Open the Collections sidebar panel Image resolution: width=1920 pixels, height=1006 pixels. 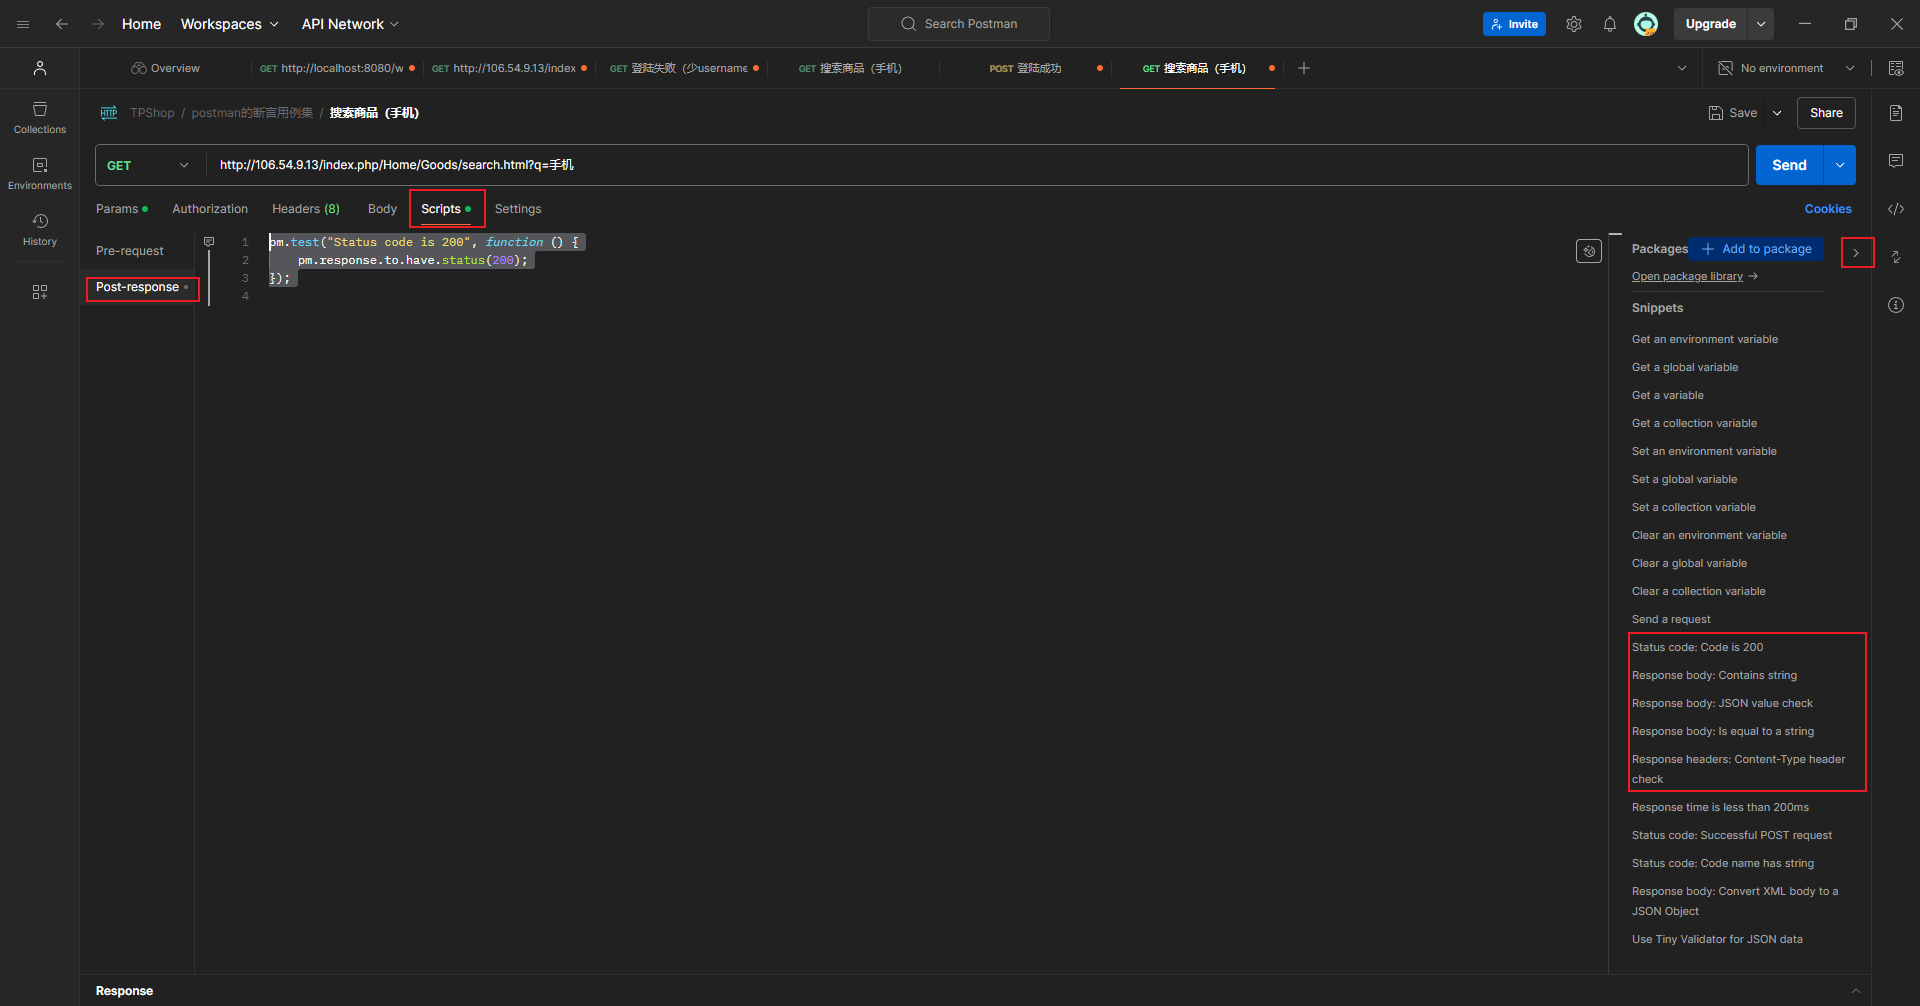(x=40, y=117)
